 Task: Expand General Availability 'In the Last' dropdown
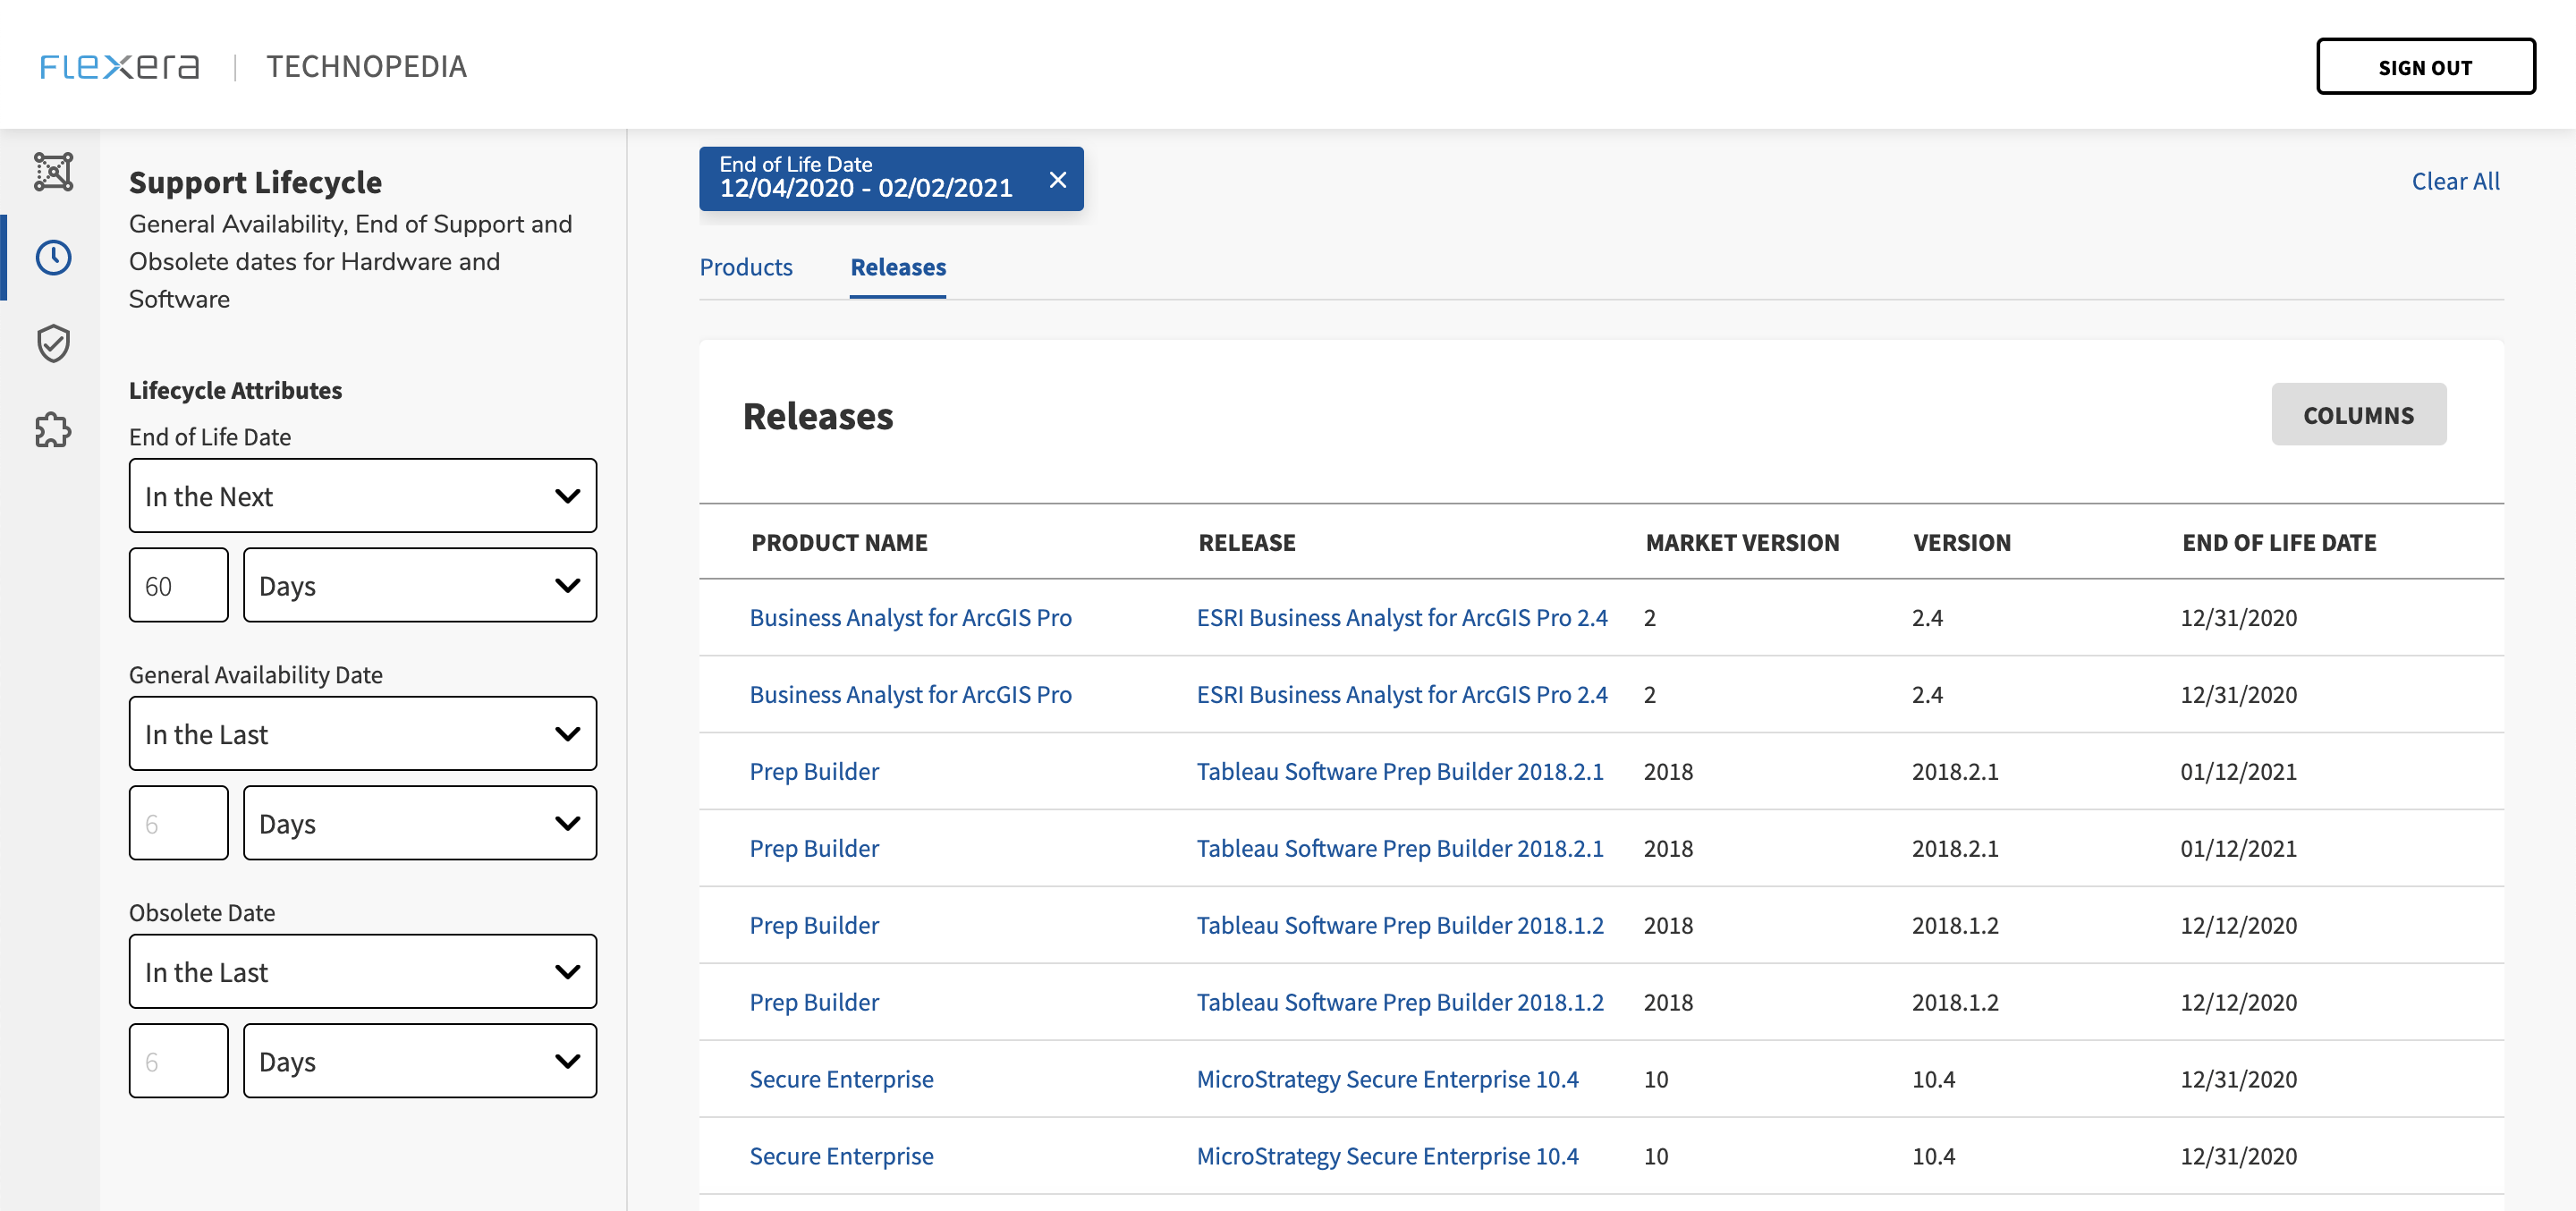point(362,734)
